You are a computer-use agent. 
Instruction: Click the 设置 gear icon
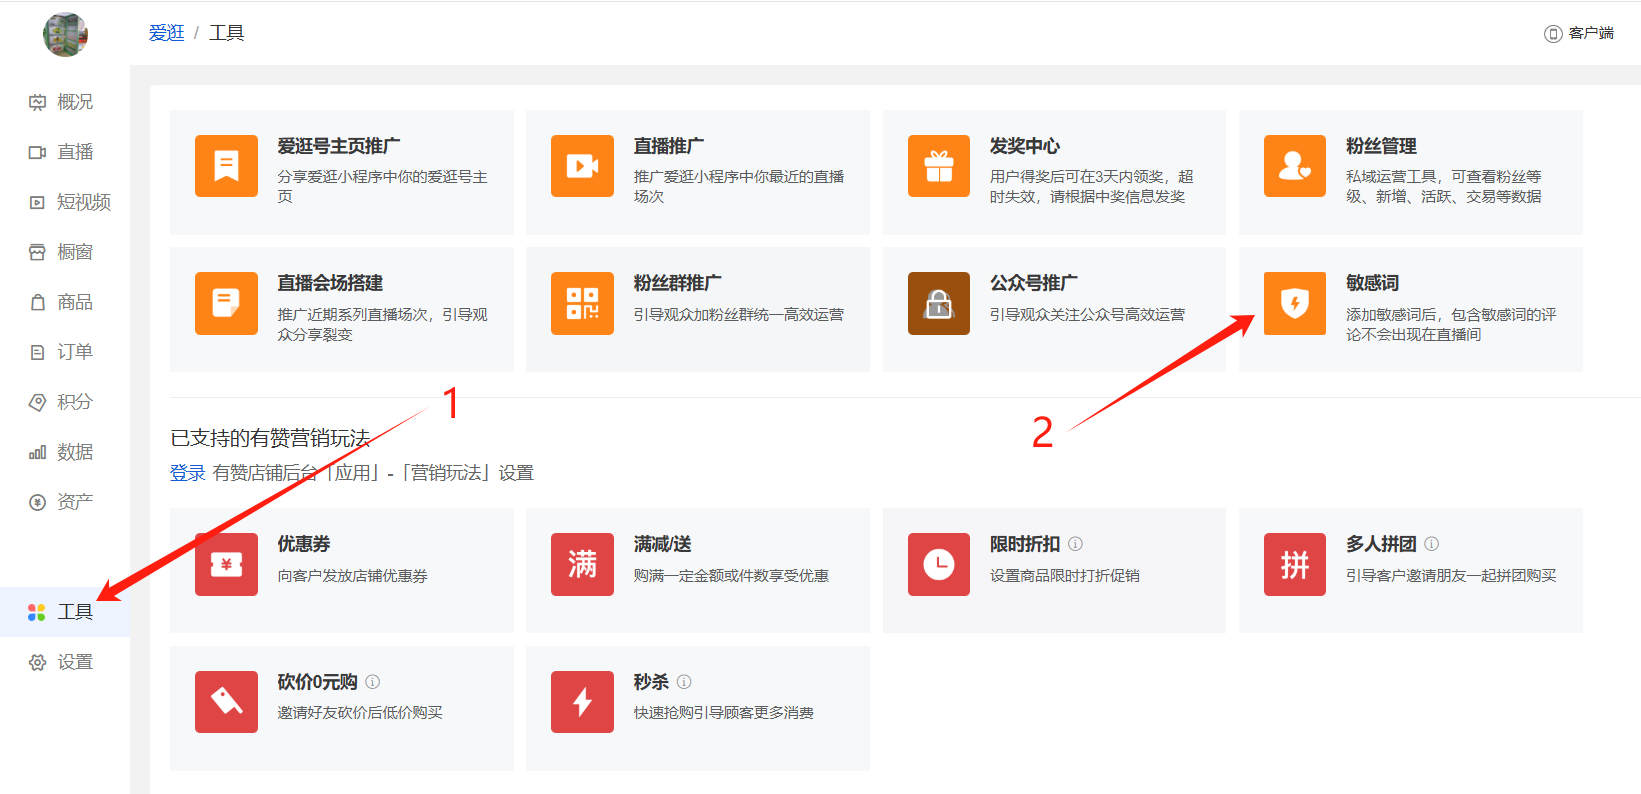click(37, 662)
